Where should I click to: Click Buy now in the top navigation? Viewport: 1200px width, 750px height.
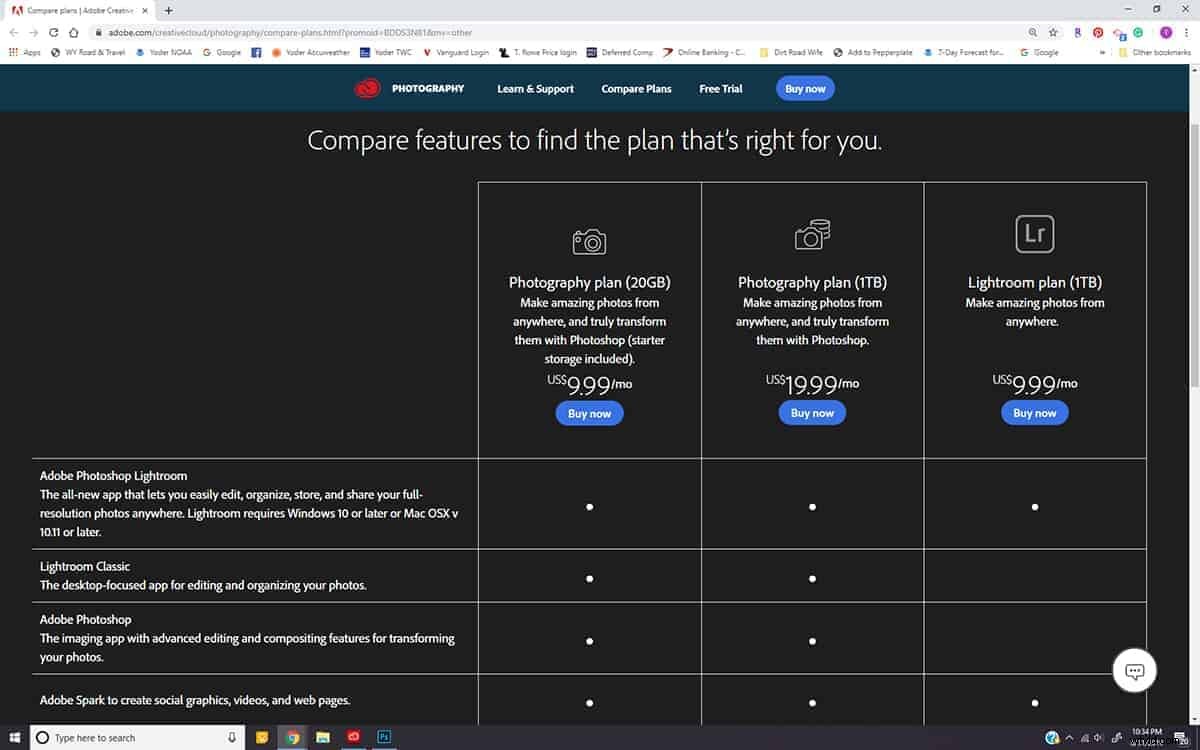tap(805, 89)
